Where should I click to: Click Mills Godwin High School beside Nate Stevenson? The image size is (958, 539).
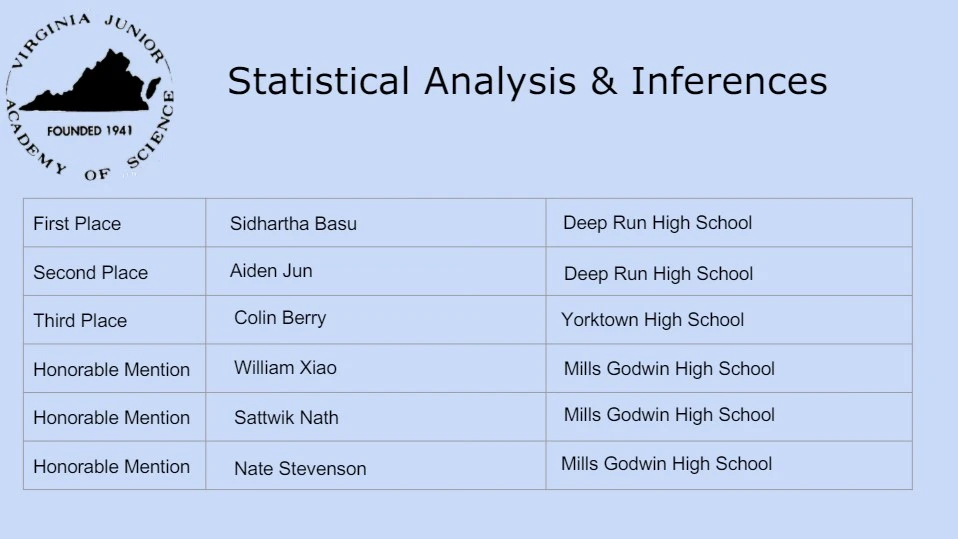click(667, 464)
